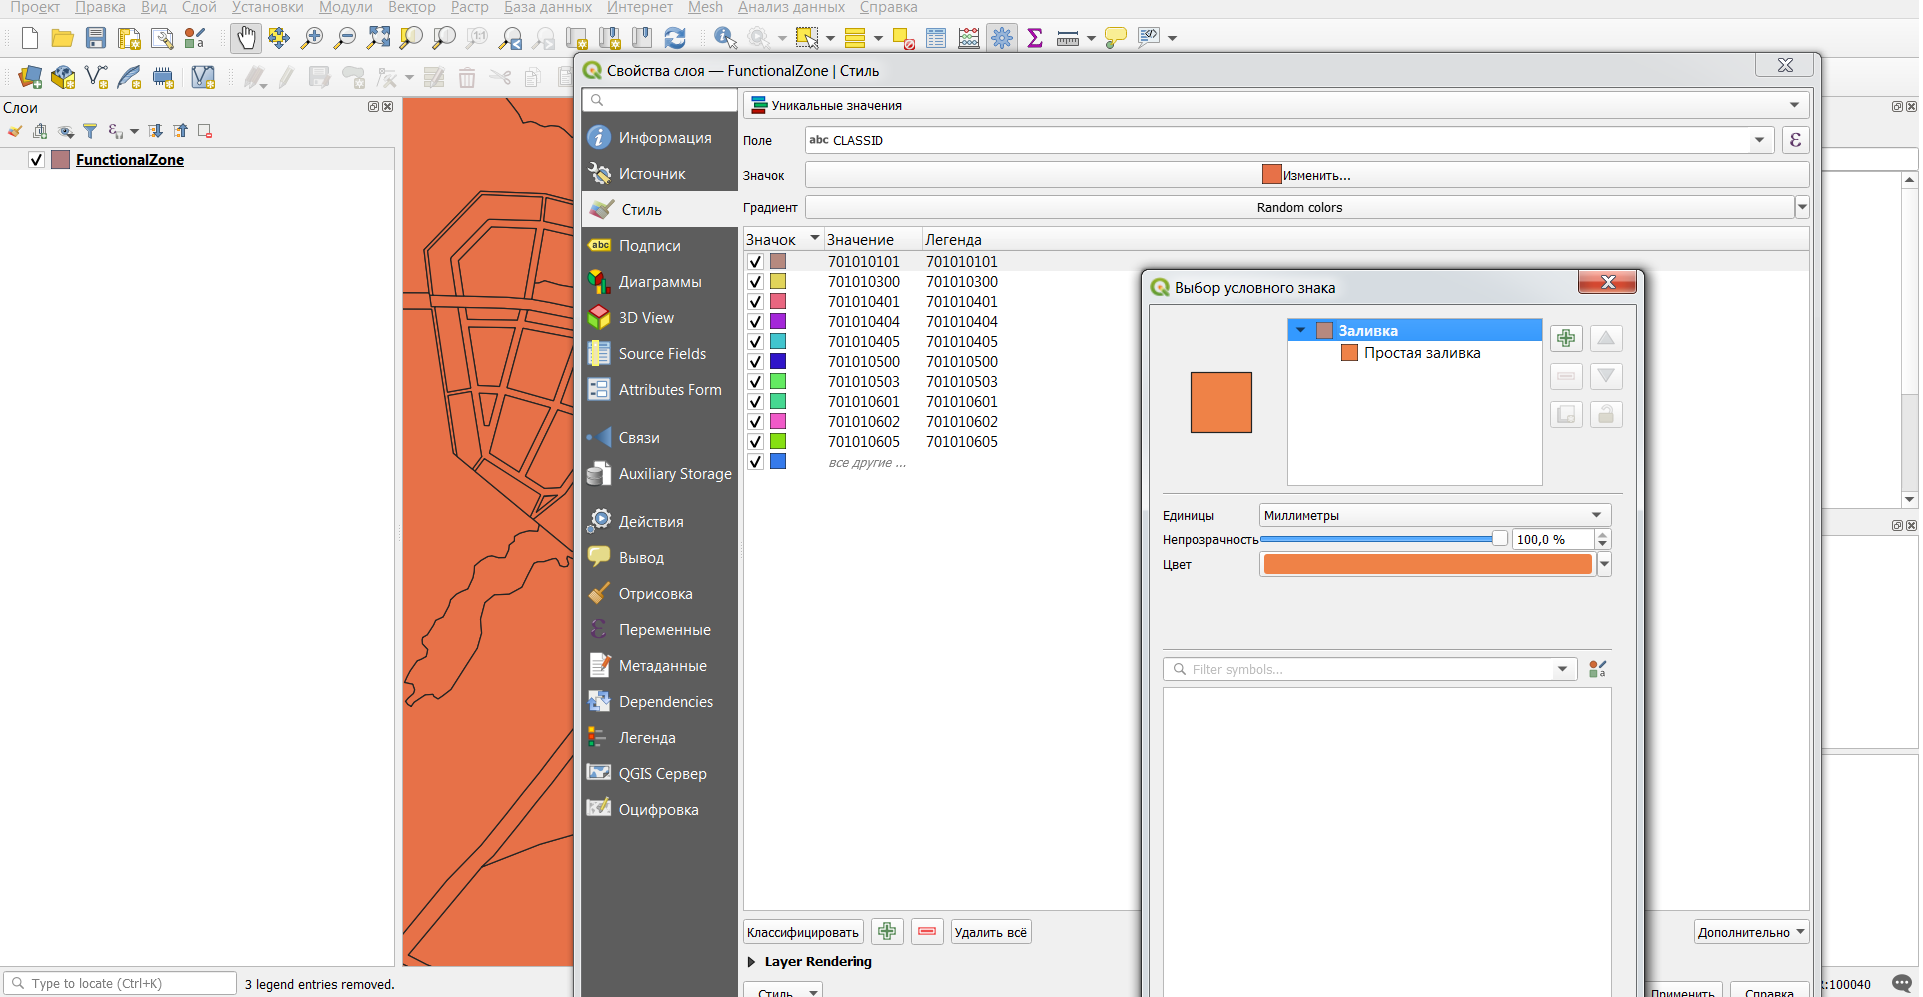Click the Удалить всё button
1923x997 pixels.
(x=990, y=932)
